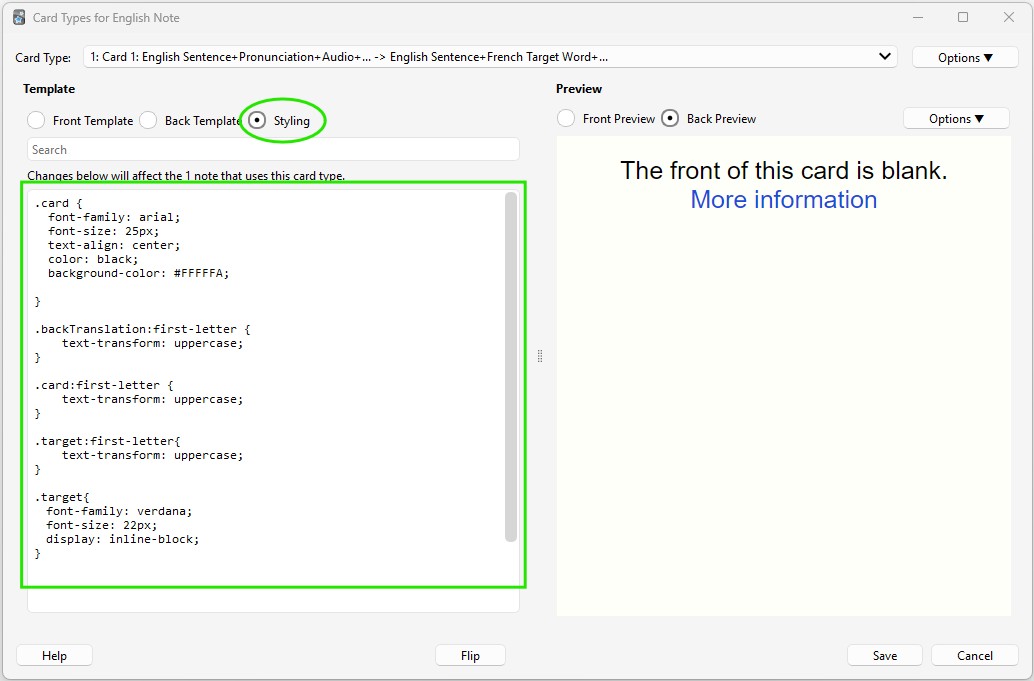1034x681 pixels.
Task: Open the Preview Options dropdown menu
Action: (956, 119)
